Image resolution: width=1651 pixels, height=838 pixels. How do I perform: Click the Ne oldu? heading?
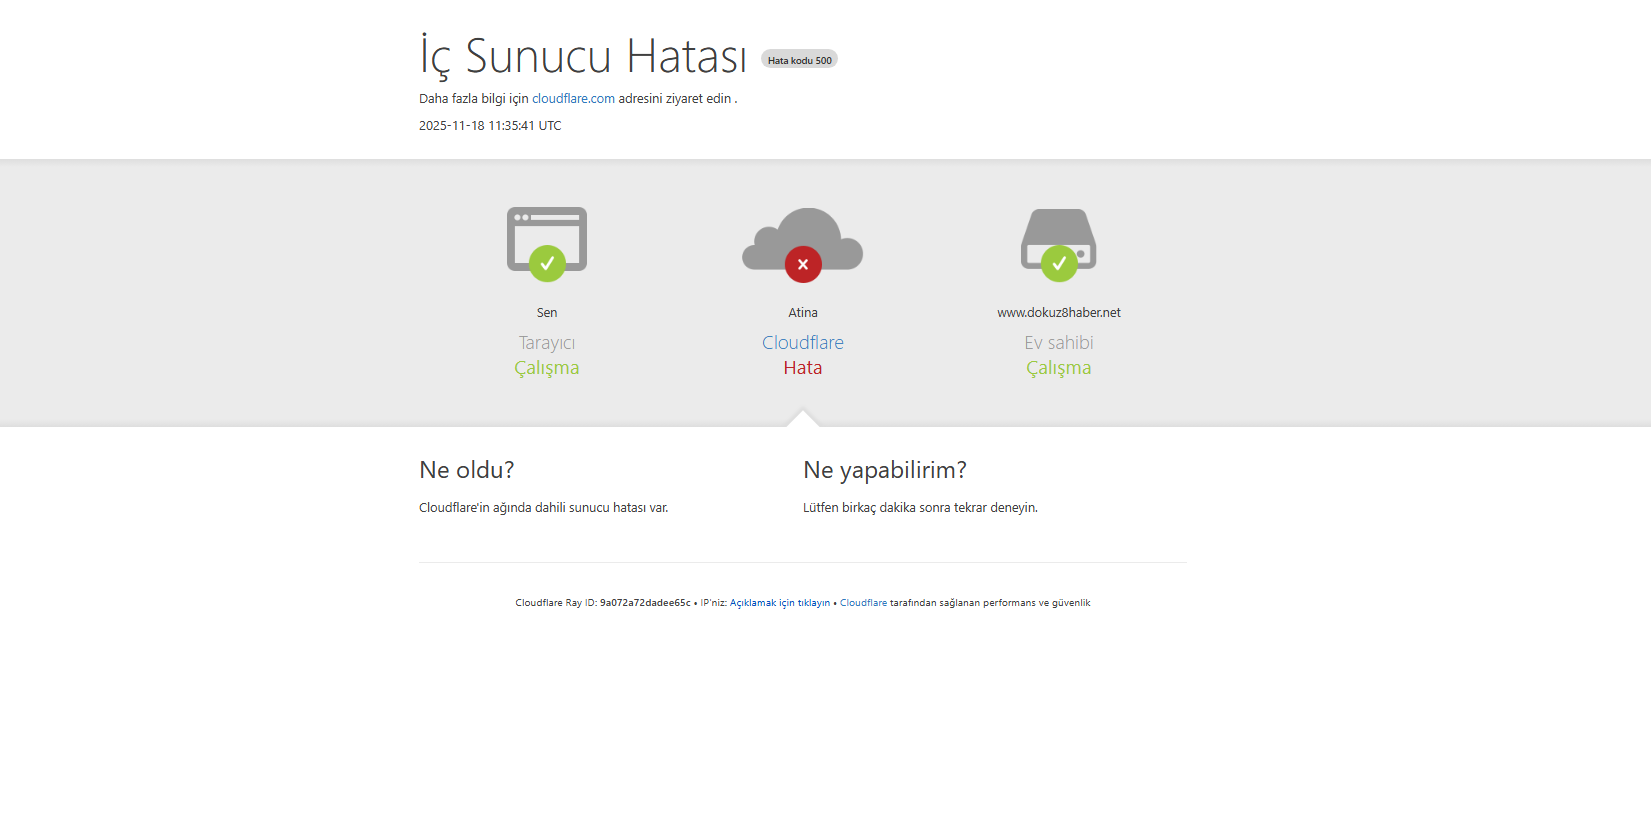coord(466,470)
